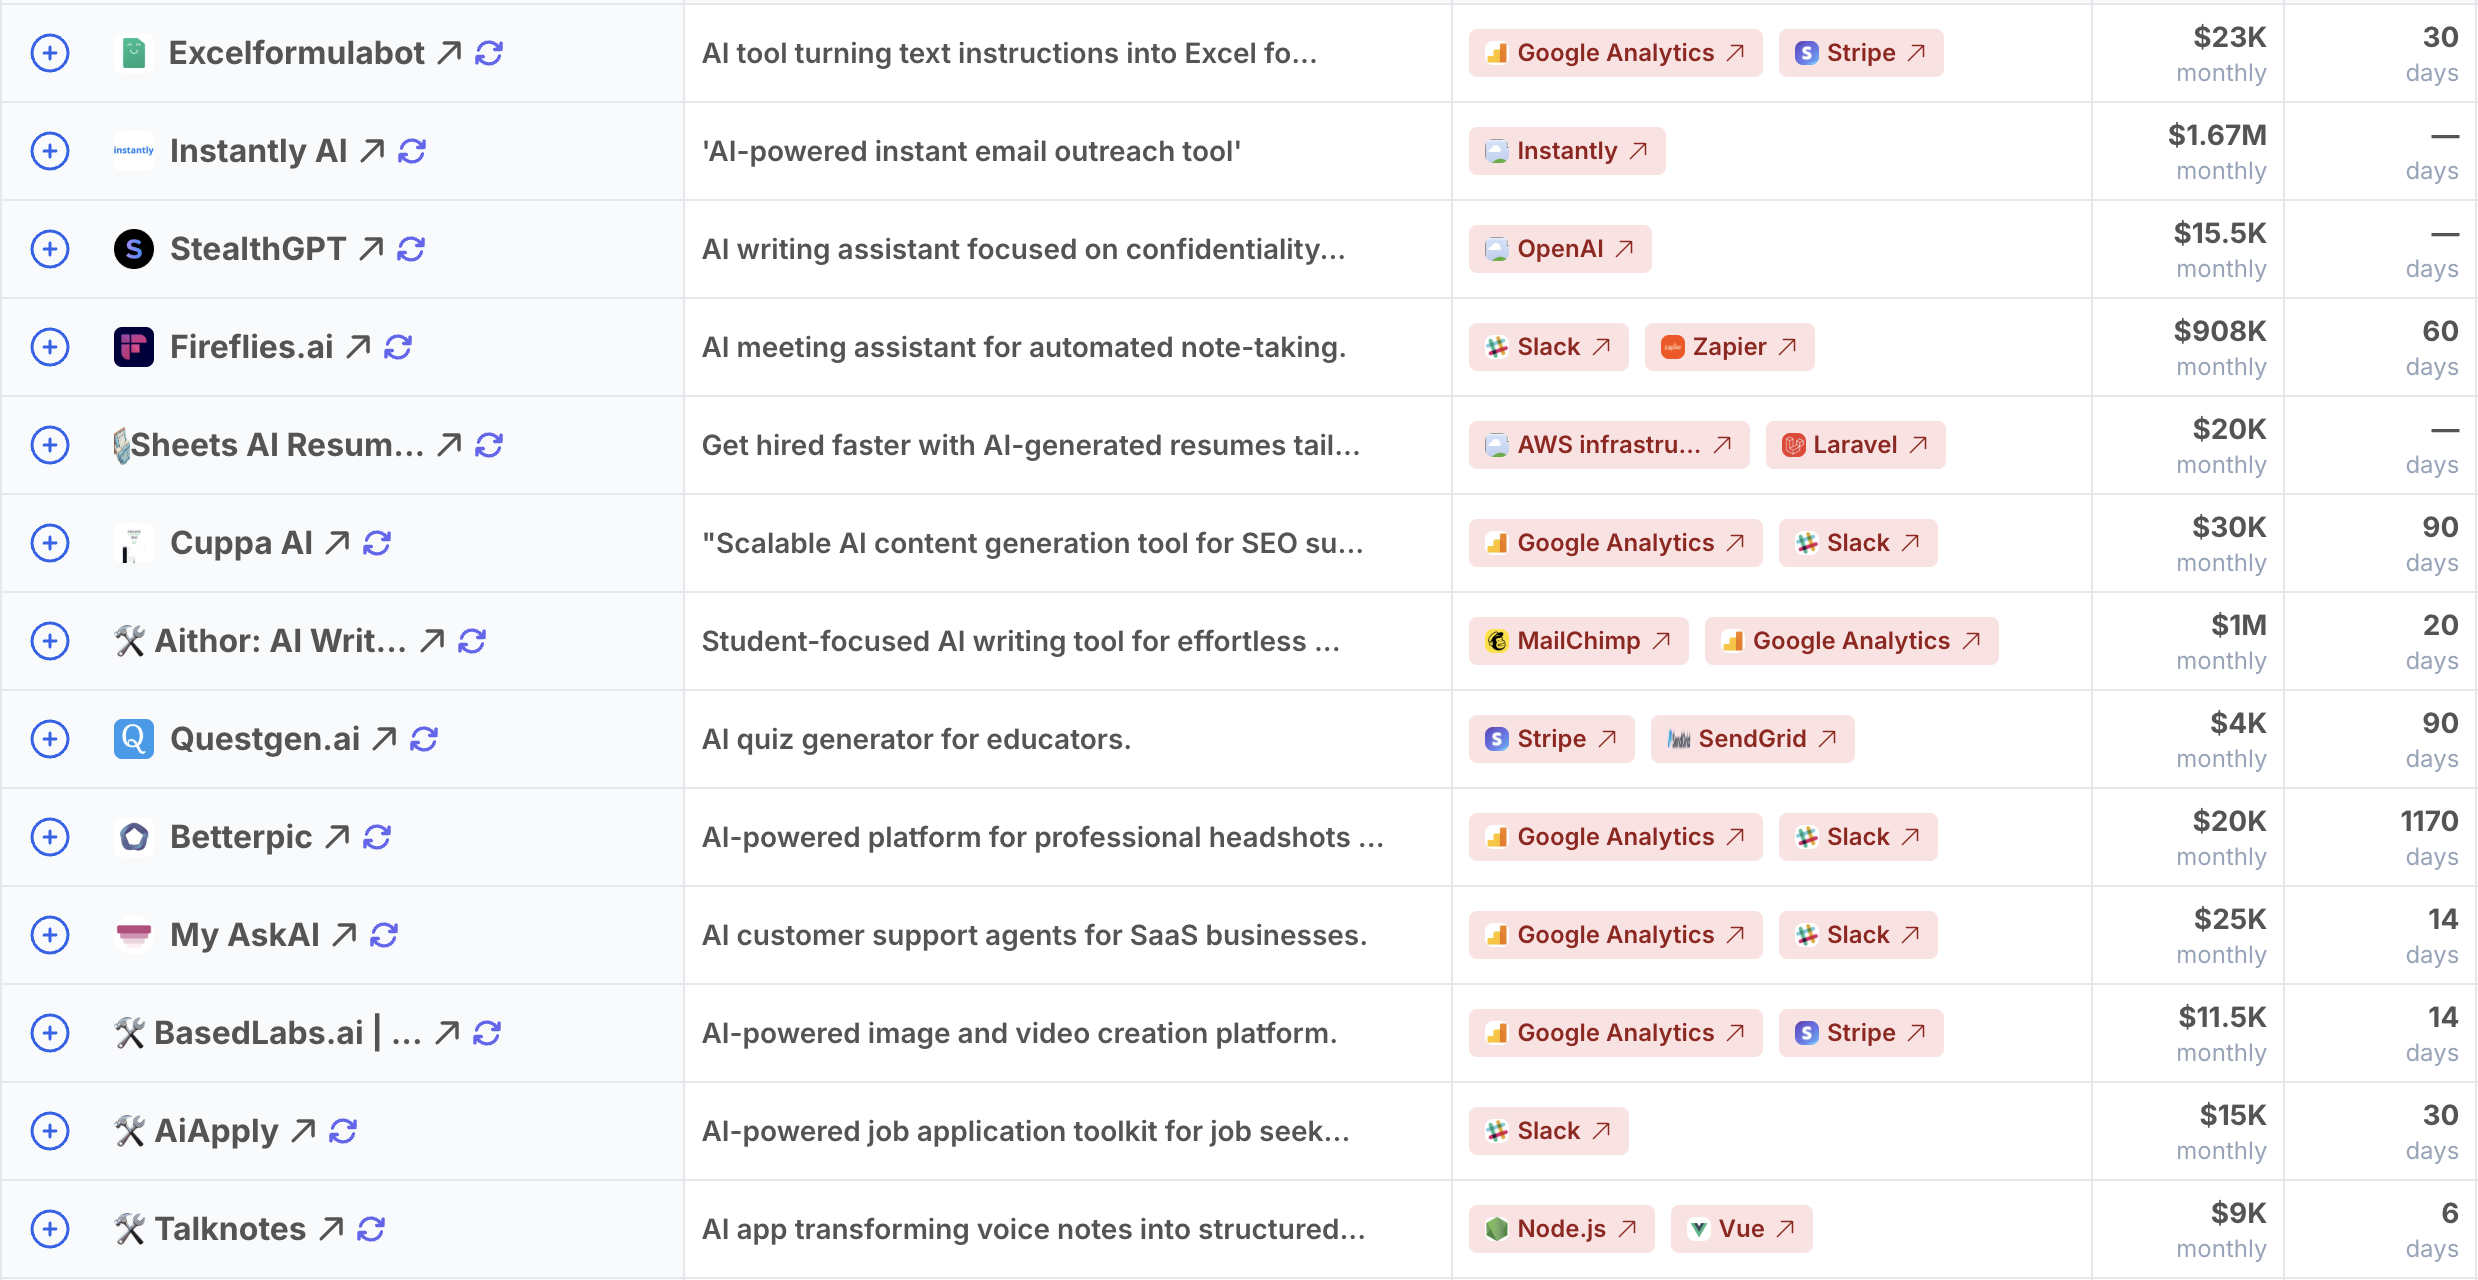Screen dimensions: 2478x1280
Task: Expand the Excelformulabot row with plus
Action: 50,53
